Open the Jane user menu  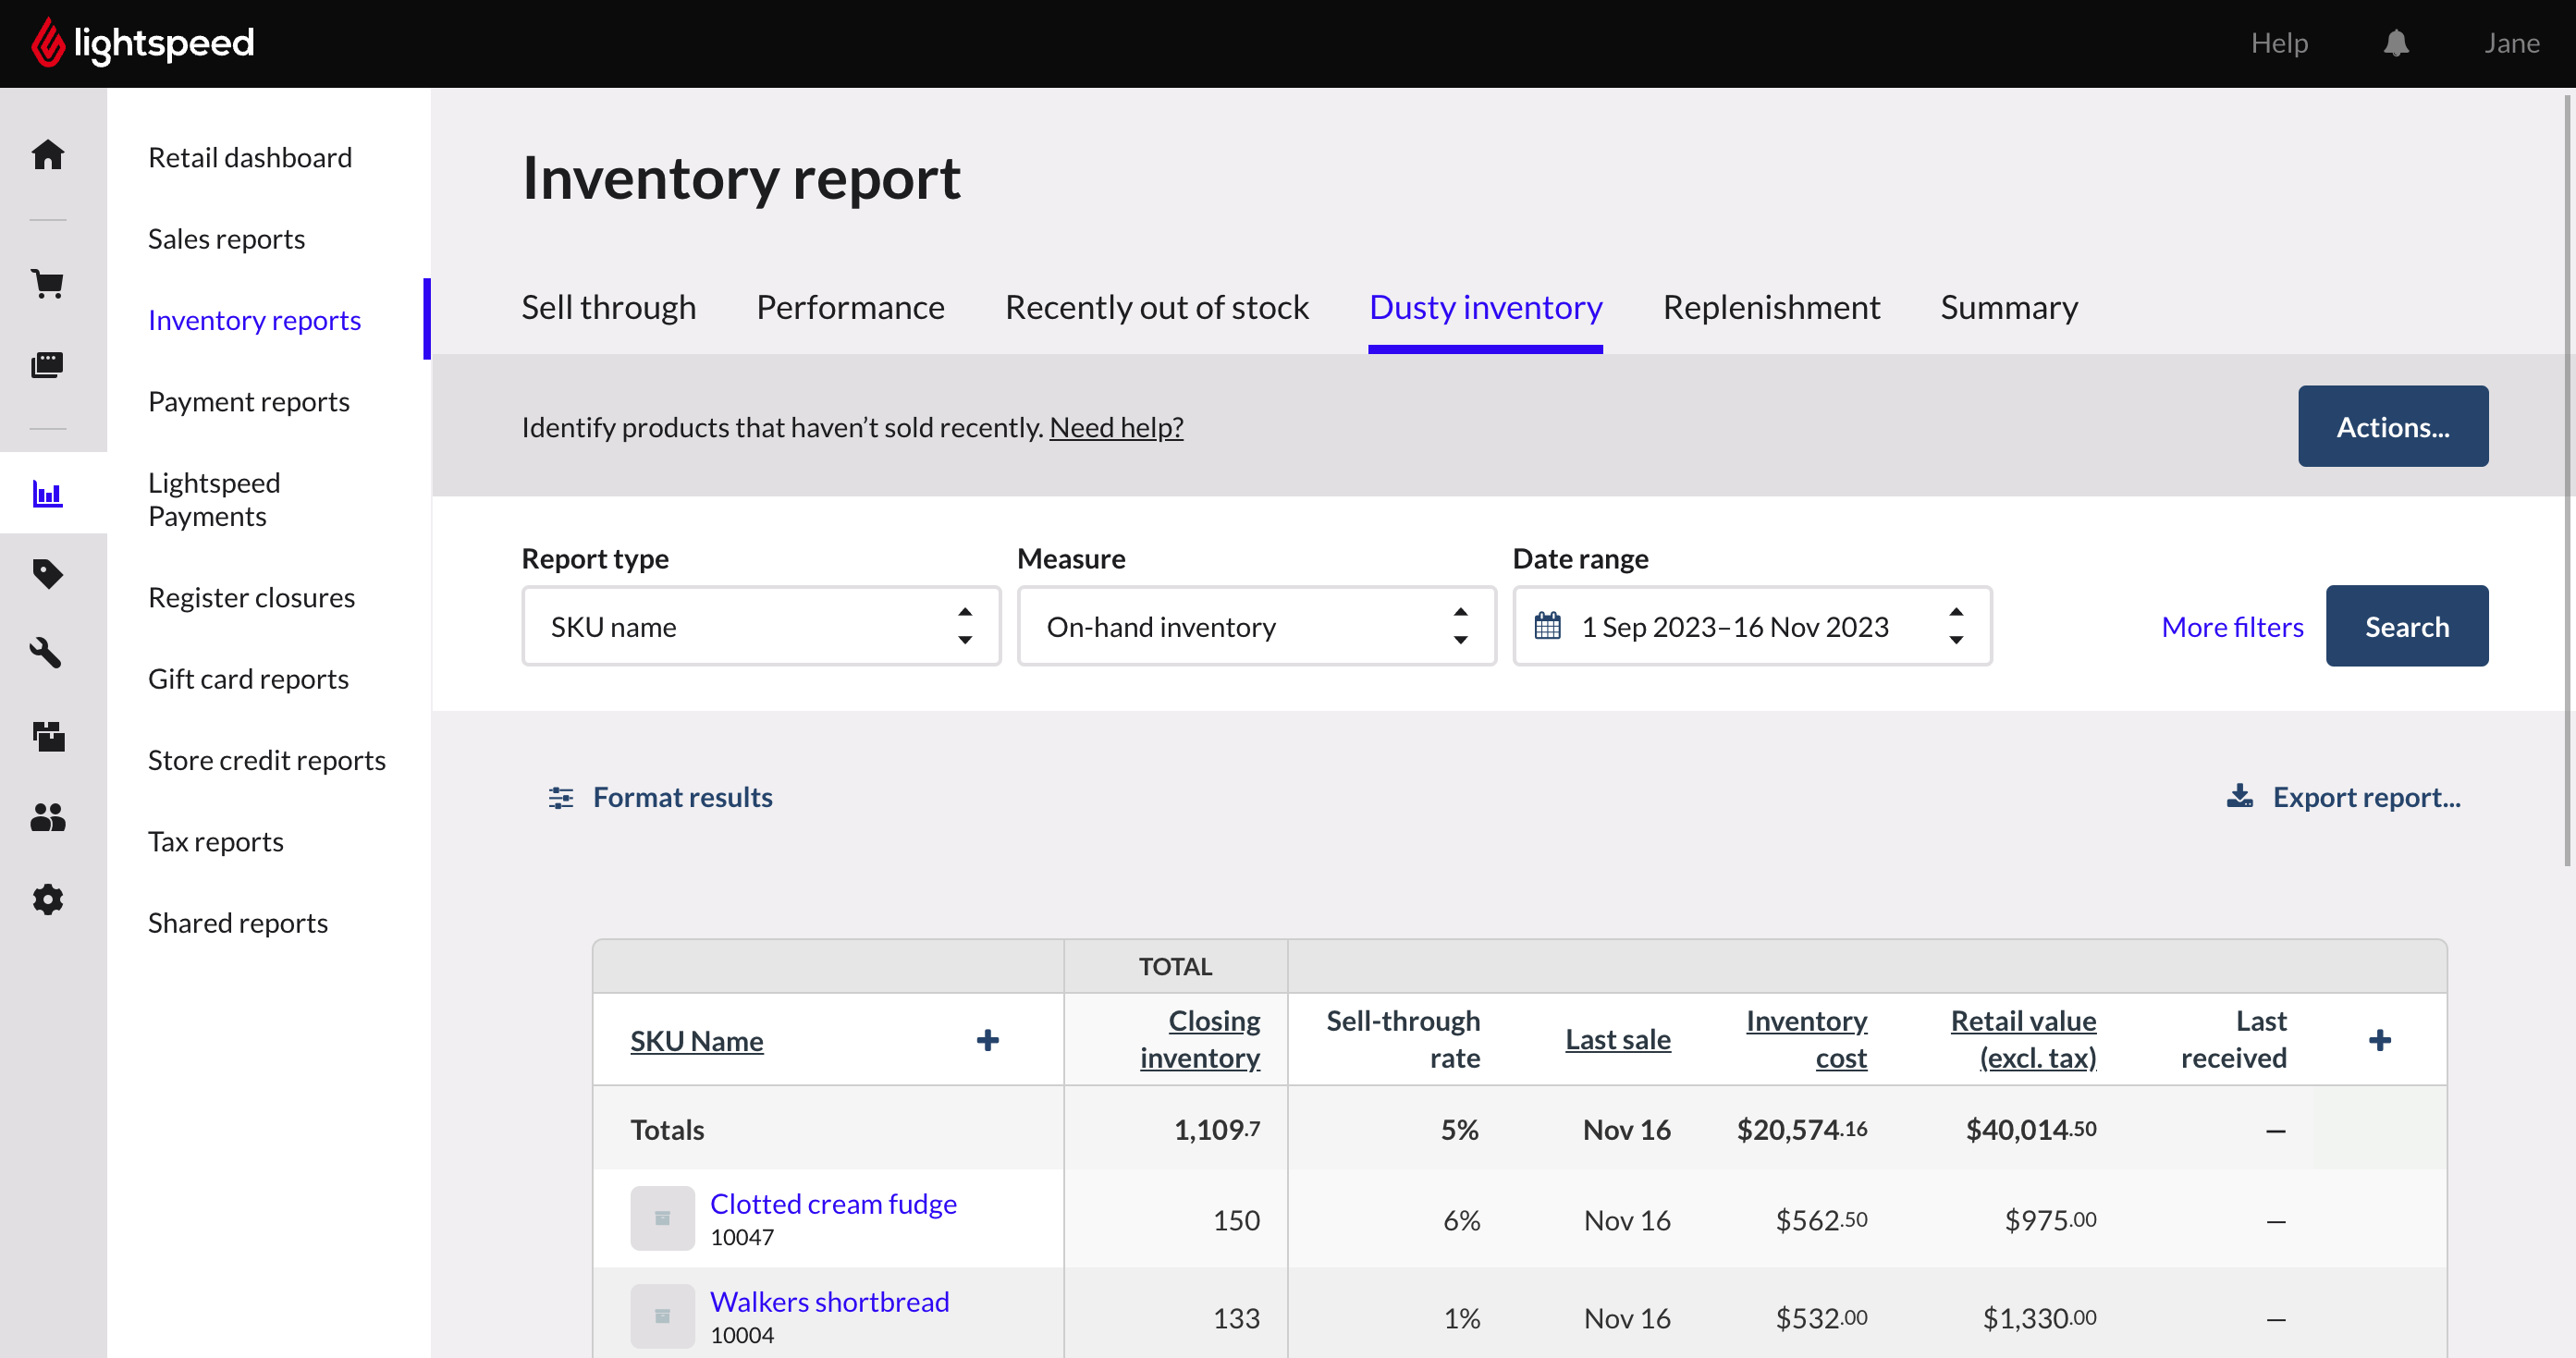[x=2511, y=43]
